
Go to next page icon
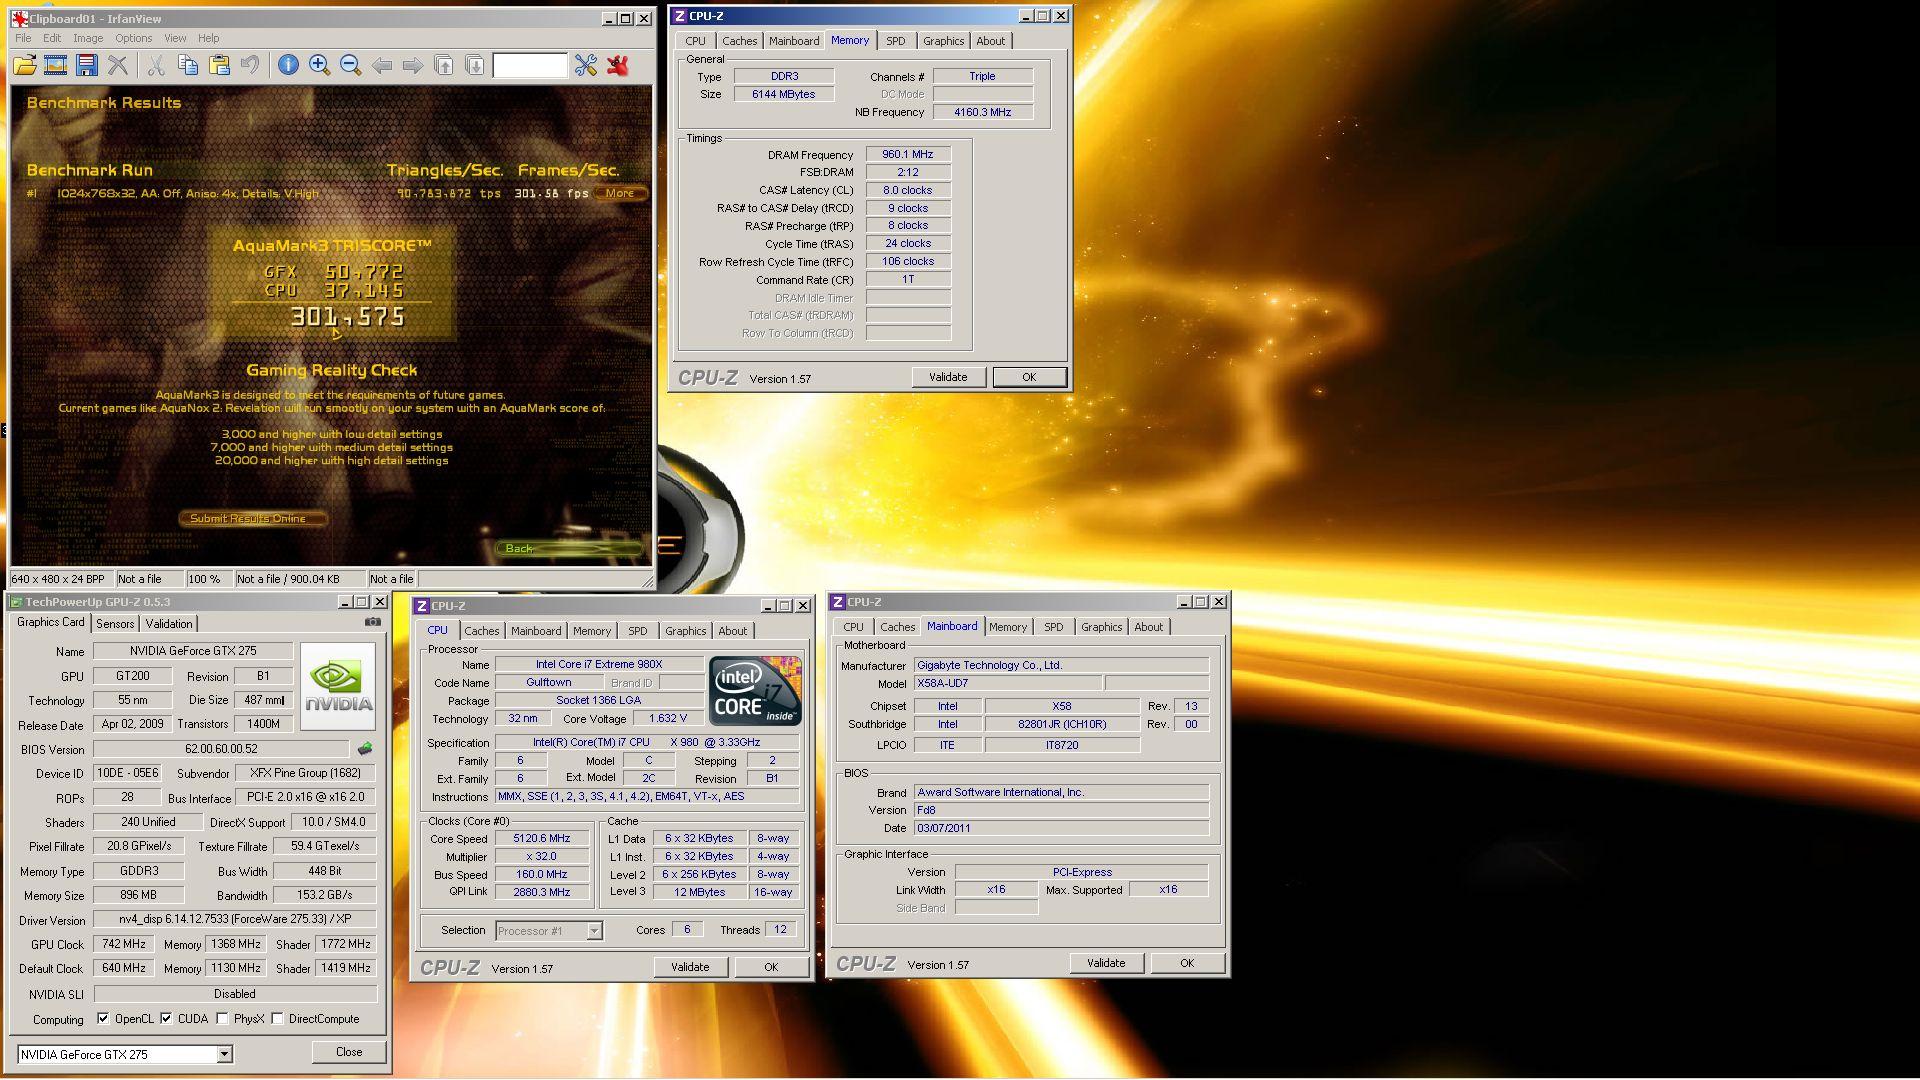pos(475,65)
